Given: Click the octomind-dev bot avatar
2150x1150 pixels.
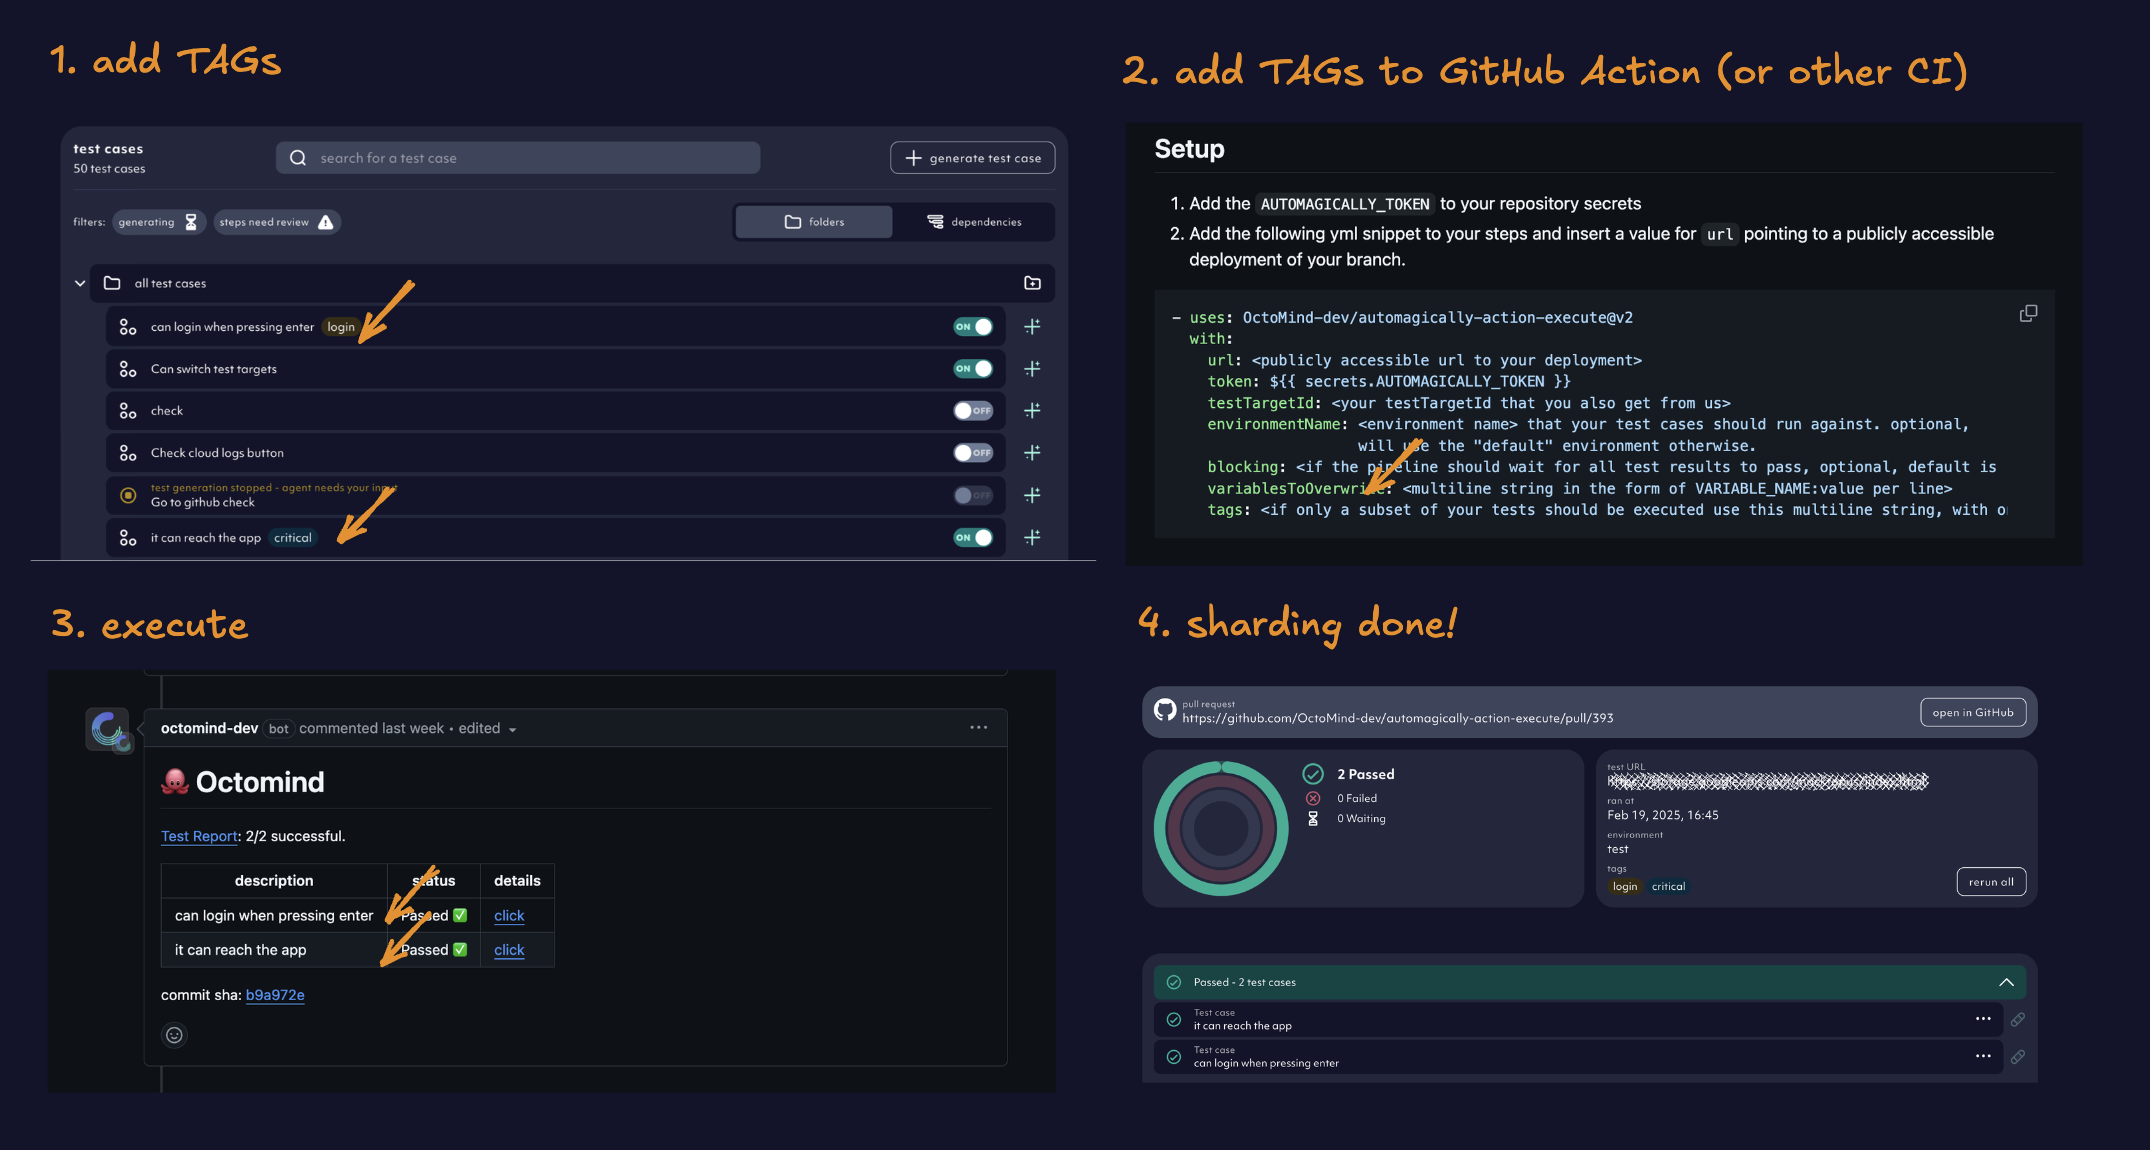Looking at the screenshot, I should click(x=108, y=730).
